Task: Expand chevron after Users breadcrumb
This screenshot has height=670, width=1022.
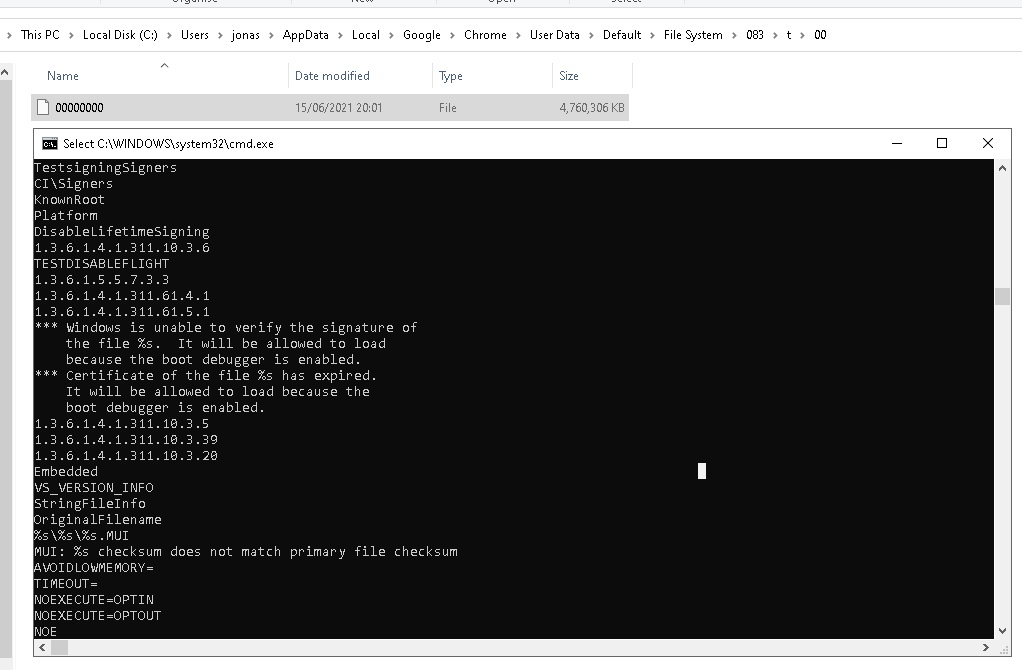Action: pos(220,35)
